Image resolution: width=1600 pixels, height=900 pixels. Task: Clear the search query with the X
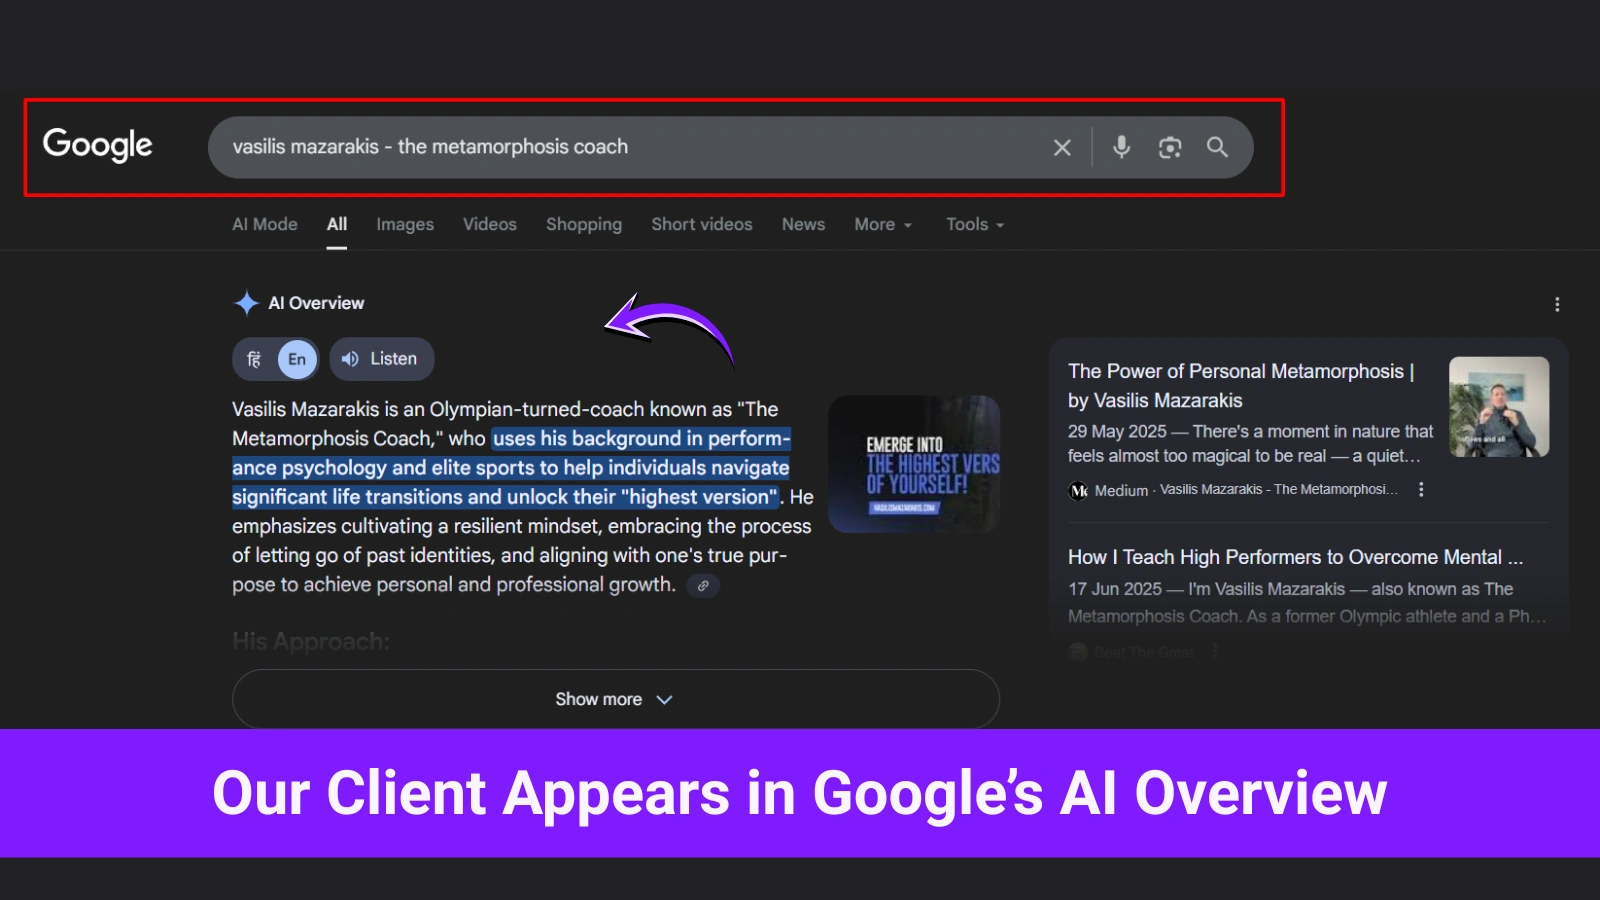pos(1062,147)
